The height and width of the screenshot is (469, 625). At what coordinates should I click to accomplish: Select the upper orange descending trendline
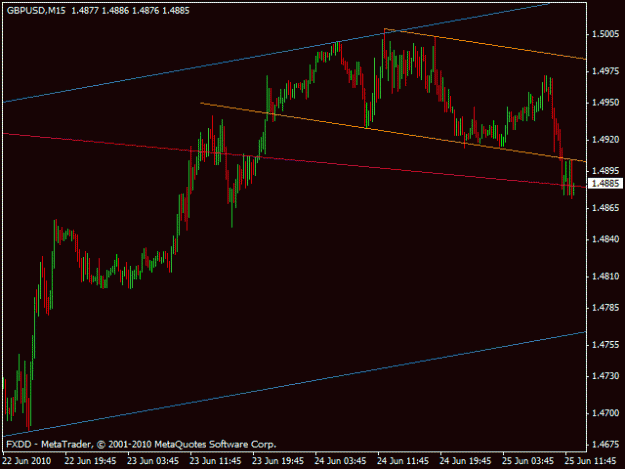[x=485, y=44]
